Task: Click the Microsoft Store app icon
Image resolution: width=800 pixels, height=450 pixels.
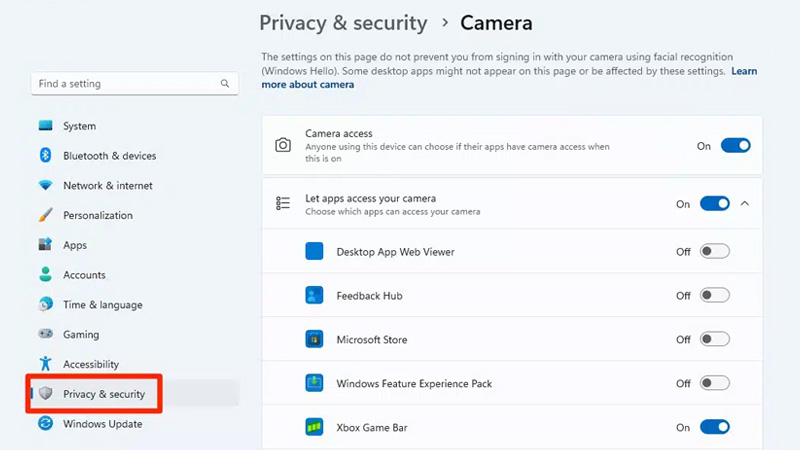Action: pyautogui.click(x=314, y=339)
